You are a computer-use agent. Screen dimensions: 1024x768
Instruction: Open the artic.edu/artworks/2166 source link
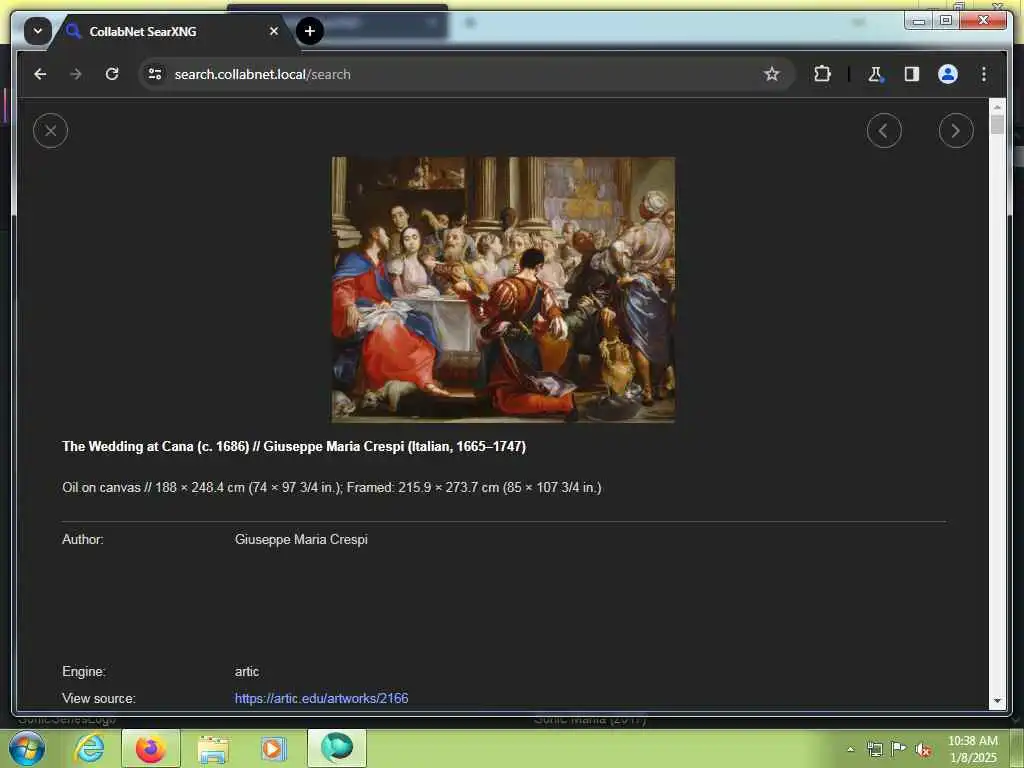(x=321, y=698)
